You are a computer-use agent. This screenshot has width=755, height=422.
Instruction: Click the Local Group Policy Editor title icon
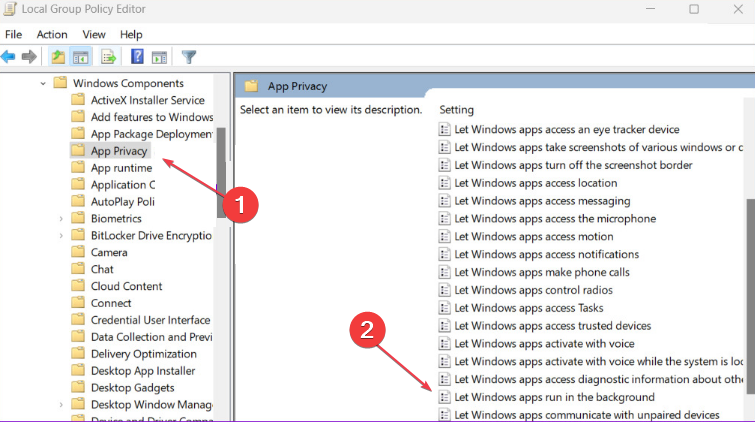pos(10,9)
